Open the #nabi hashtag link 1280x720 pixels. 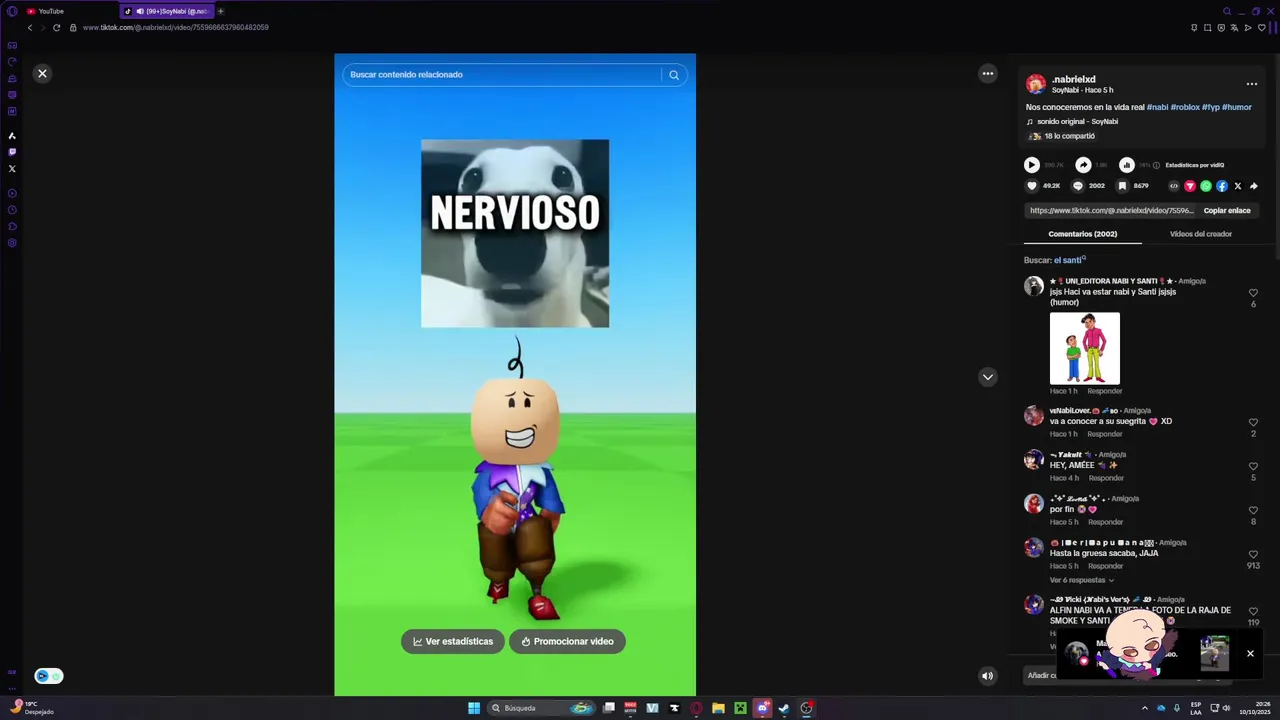tap(1157, 107)
